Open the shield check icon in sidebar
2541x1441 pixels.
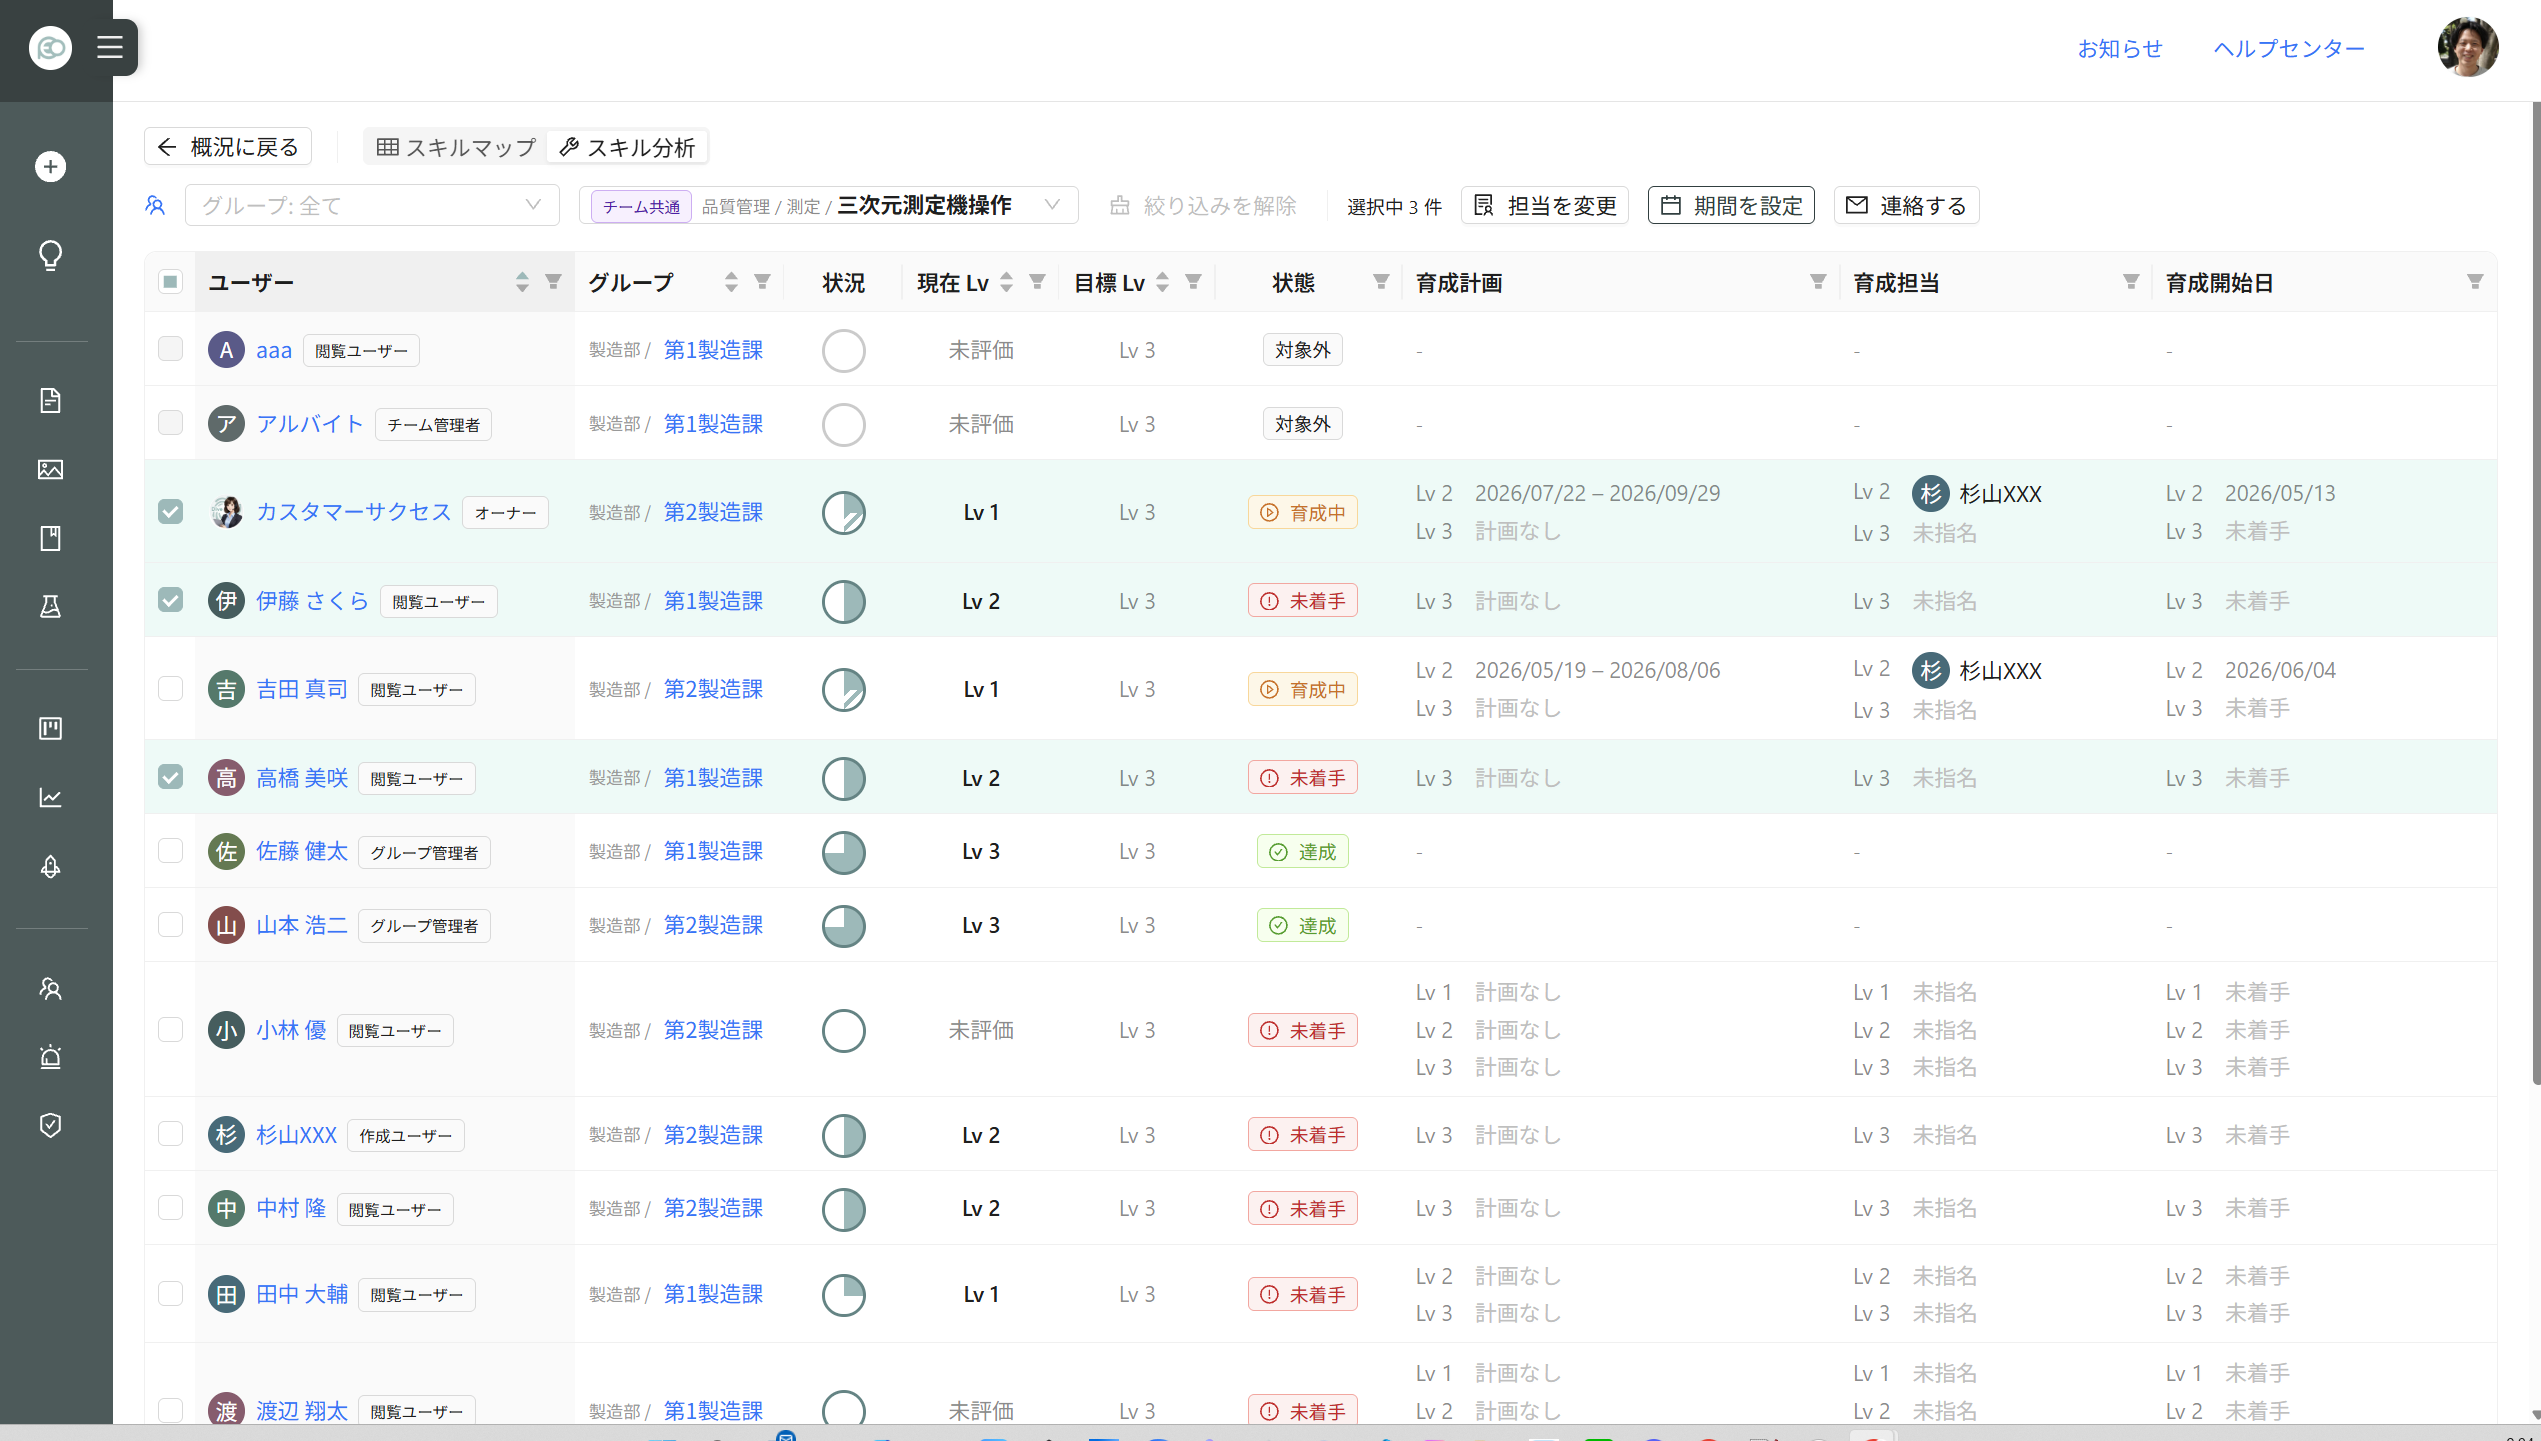coord(50,1125)
